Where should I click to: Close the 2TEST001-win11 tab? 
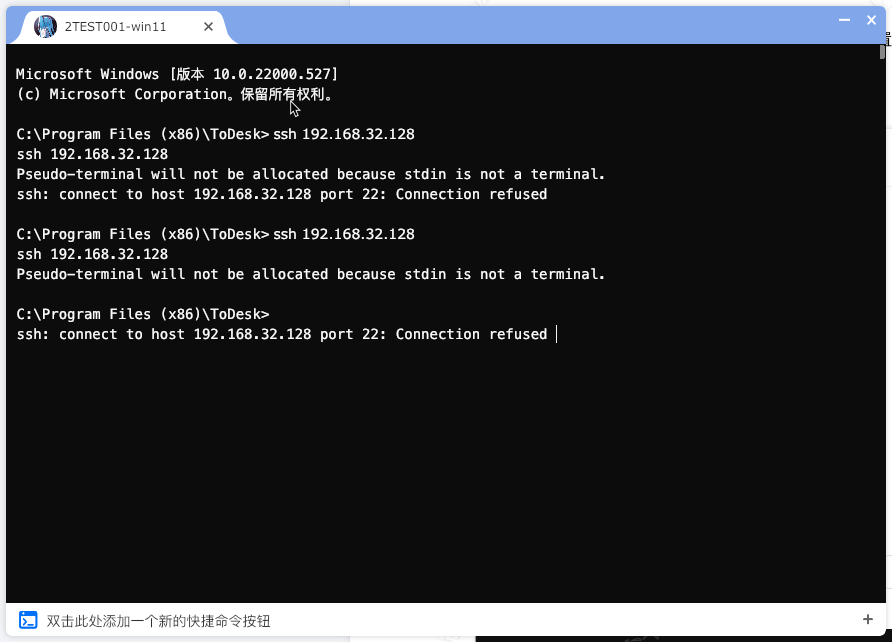click(x=208, y=27)
